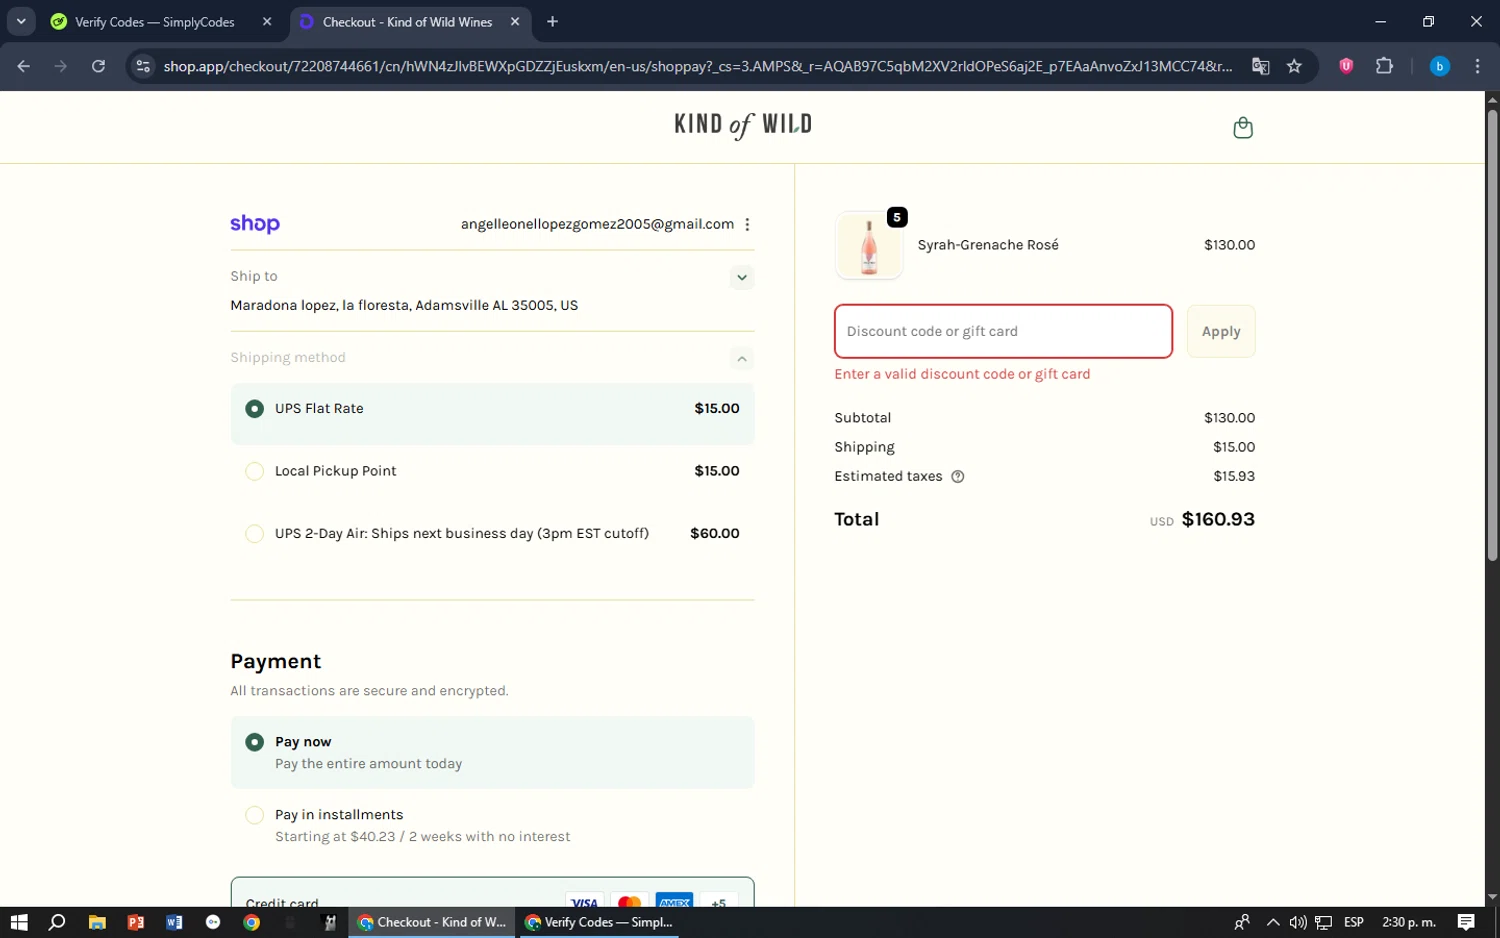Screen dimensions: 1500x938
Task: Open Verify Codes window from the taskbar
Action: coord(600,922)
